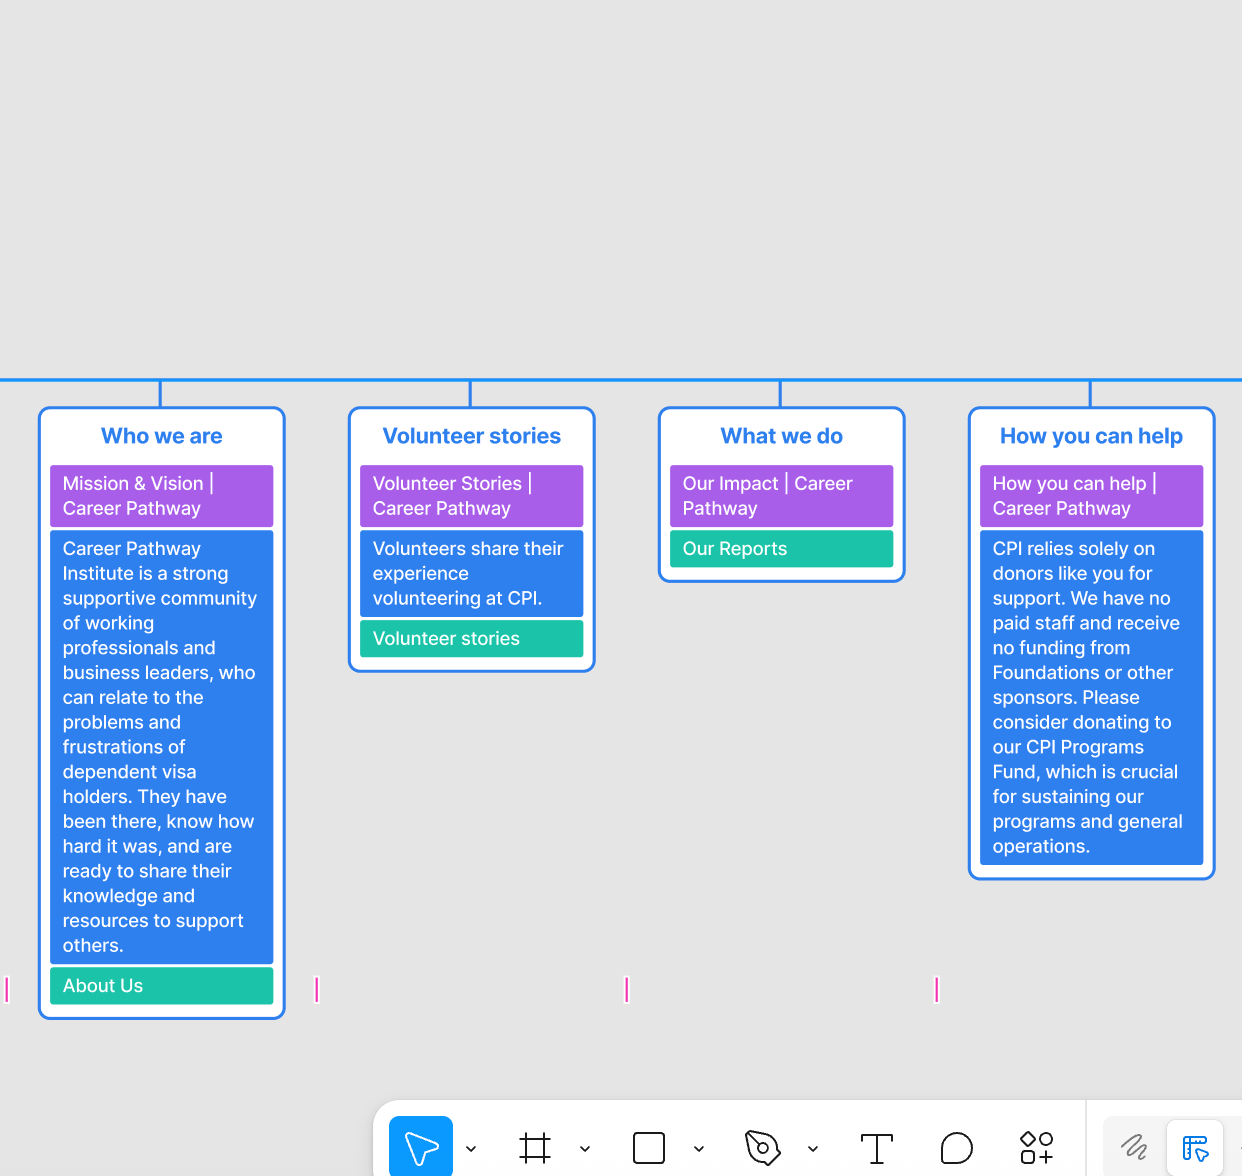Select the Pen tool
Image resolution: width=1242 pixels, height=1176 pixels.
coord(762,1148)
